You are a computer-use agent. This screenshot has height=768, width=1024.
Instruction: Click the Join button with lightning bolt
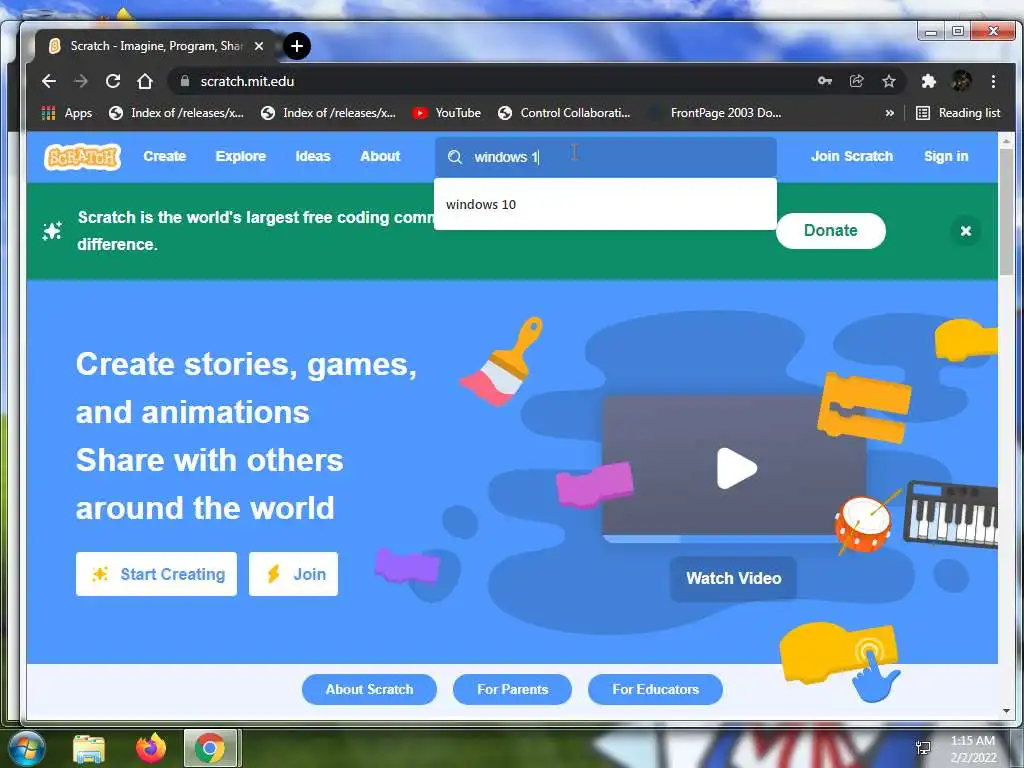click(x=293, y=574)
